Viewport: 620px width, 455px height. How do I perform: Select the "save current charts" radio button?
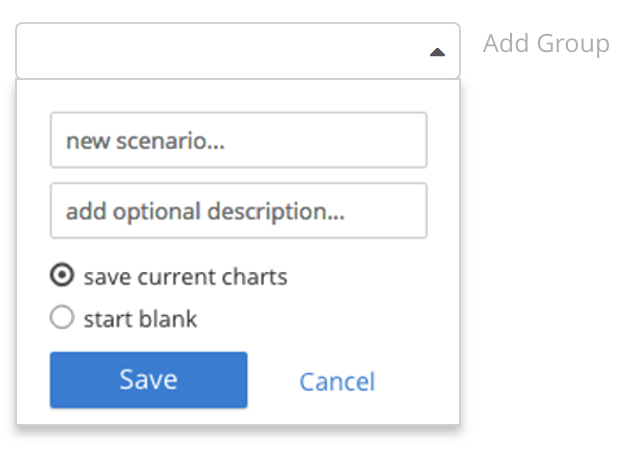(62, 276)
